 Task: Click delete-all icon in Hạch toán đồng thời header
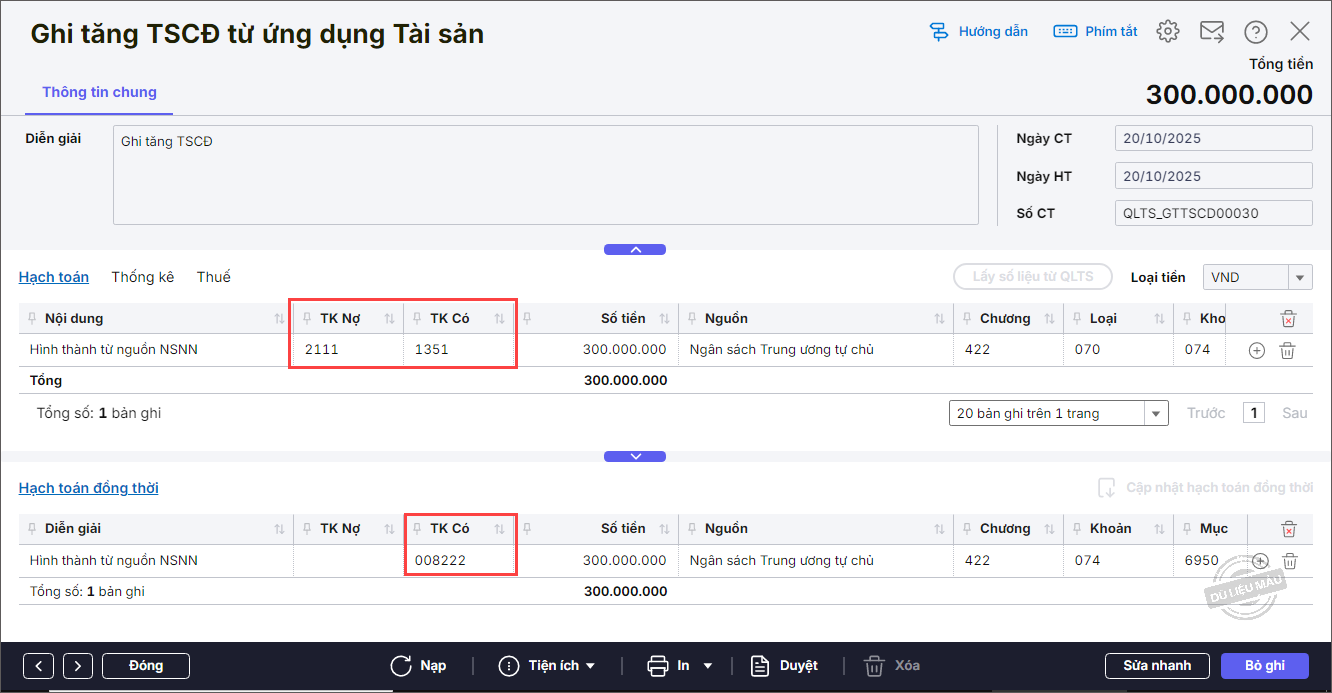1289,529
